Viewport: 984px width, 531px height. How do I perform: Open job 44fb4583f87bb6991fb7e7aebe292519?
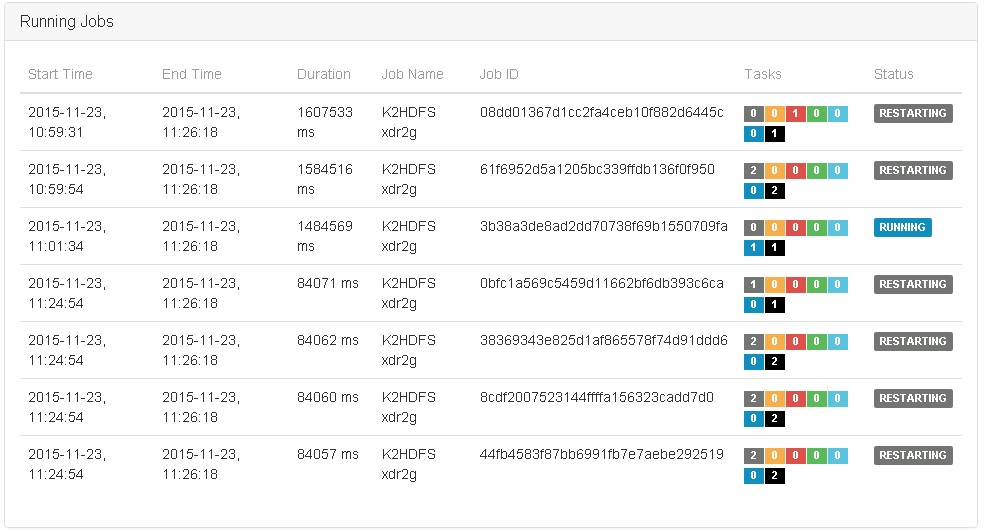tap(601, 454)
